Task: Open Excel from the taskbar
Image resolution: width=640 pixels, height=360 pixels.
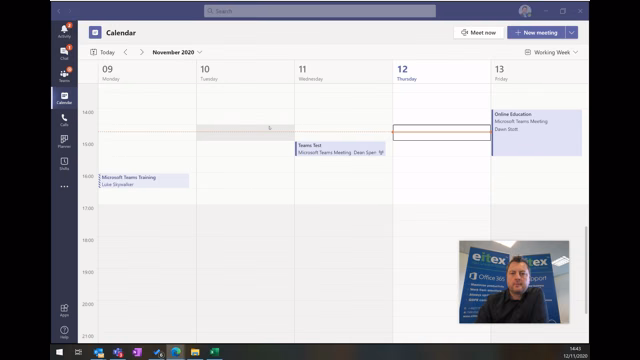Action: [x=214, y=352]
